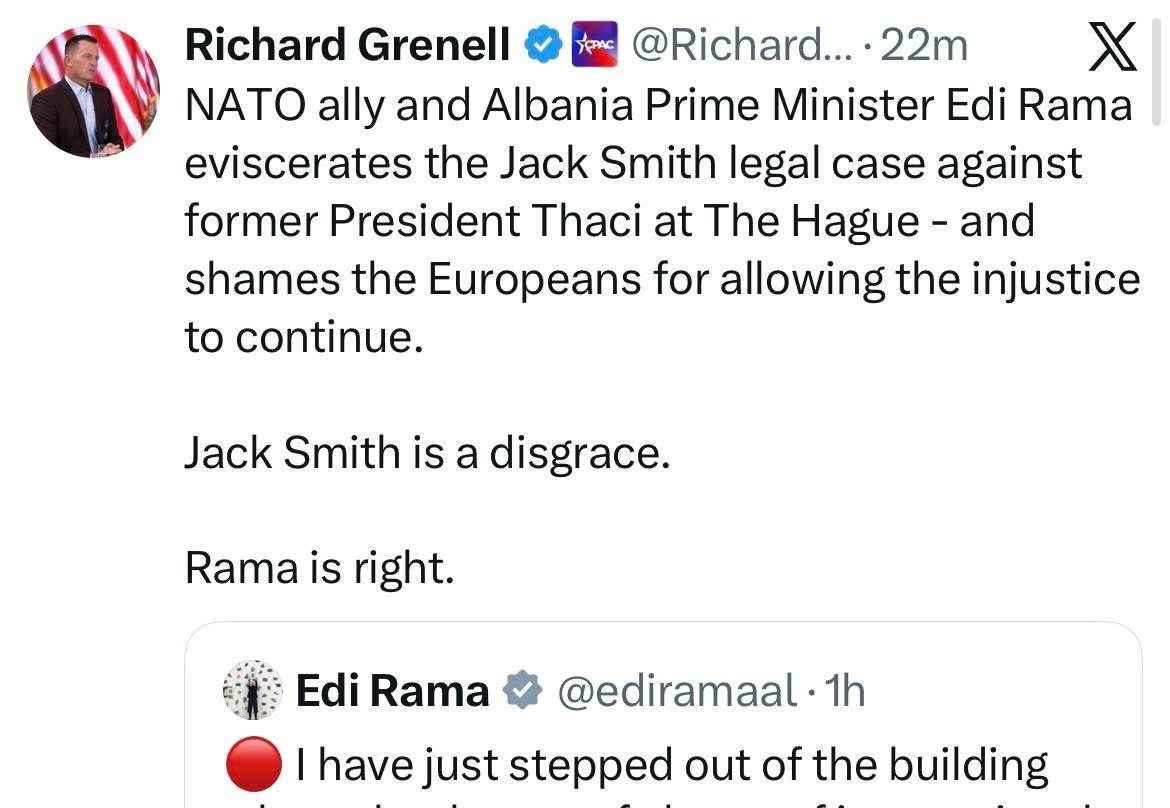Open Richard Grenell's profile picture

pyautogui.click(x=93, y=91)
